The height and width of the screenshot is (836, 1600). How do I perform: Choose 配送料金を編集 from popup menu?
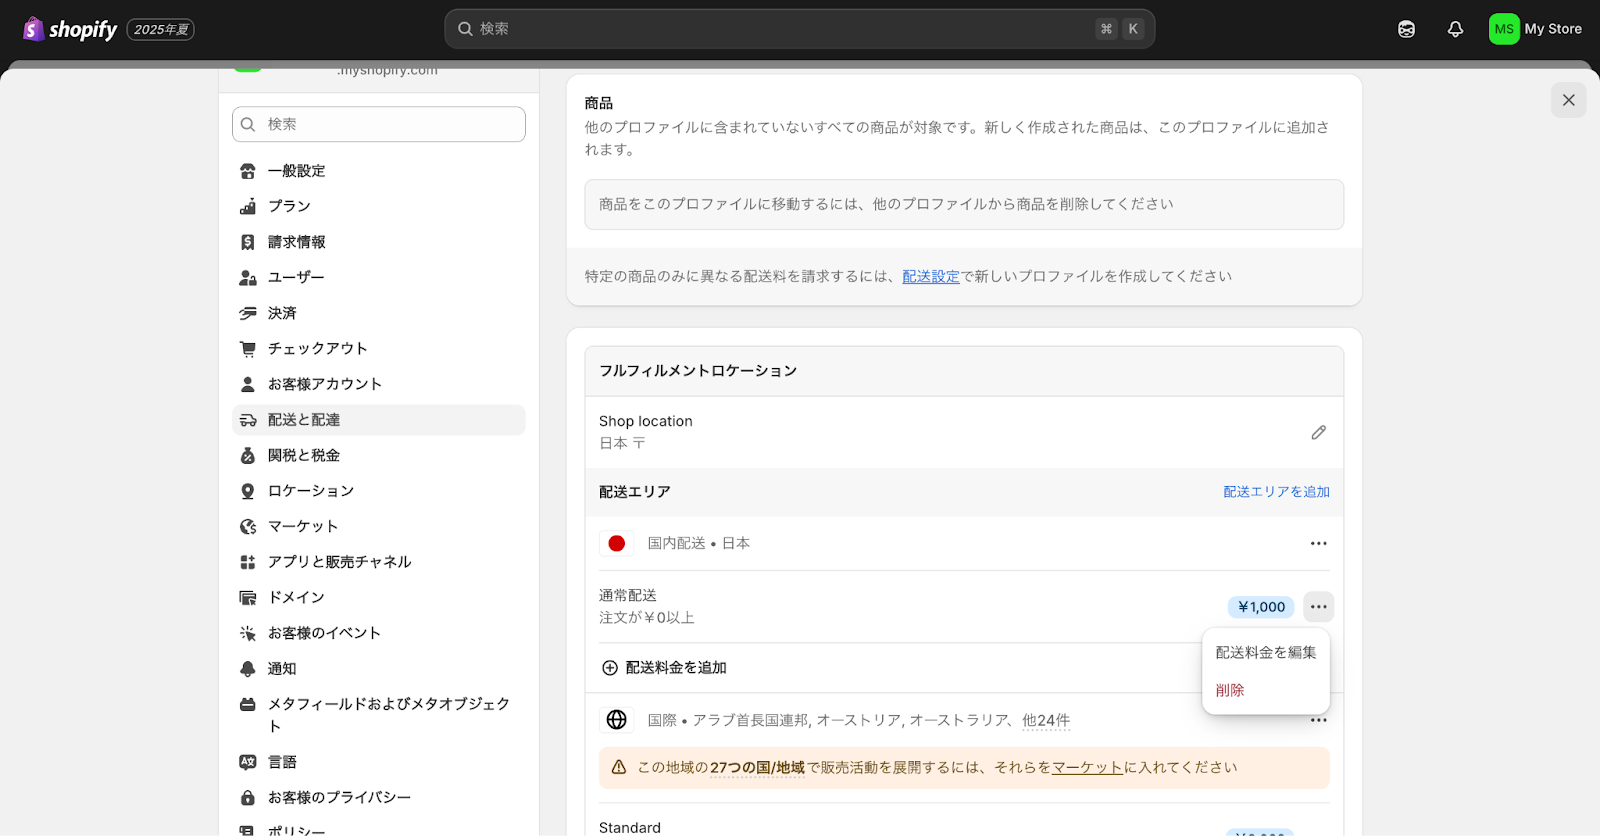(1266, 652)
